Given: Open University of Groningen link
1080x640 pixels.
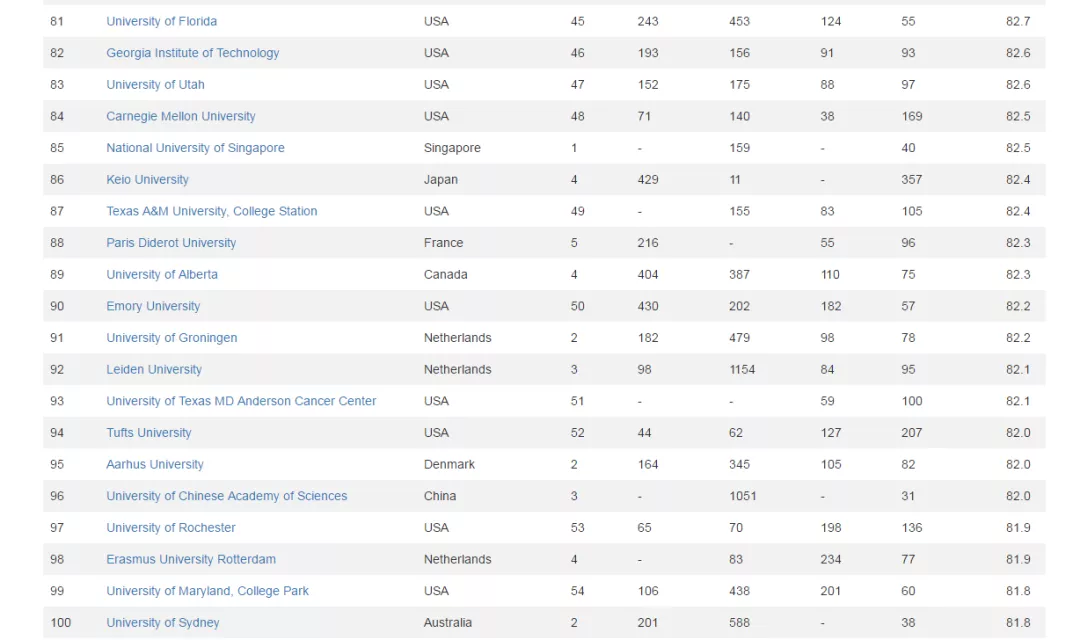Looking at the screenshot, I should [172, 338].
